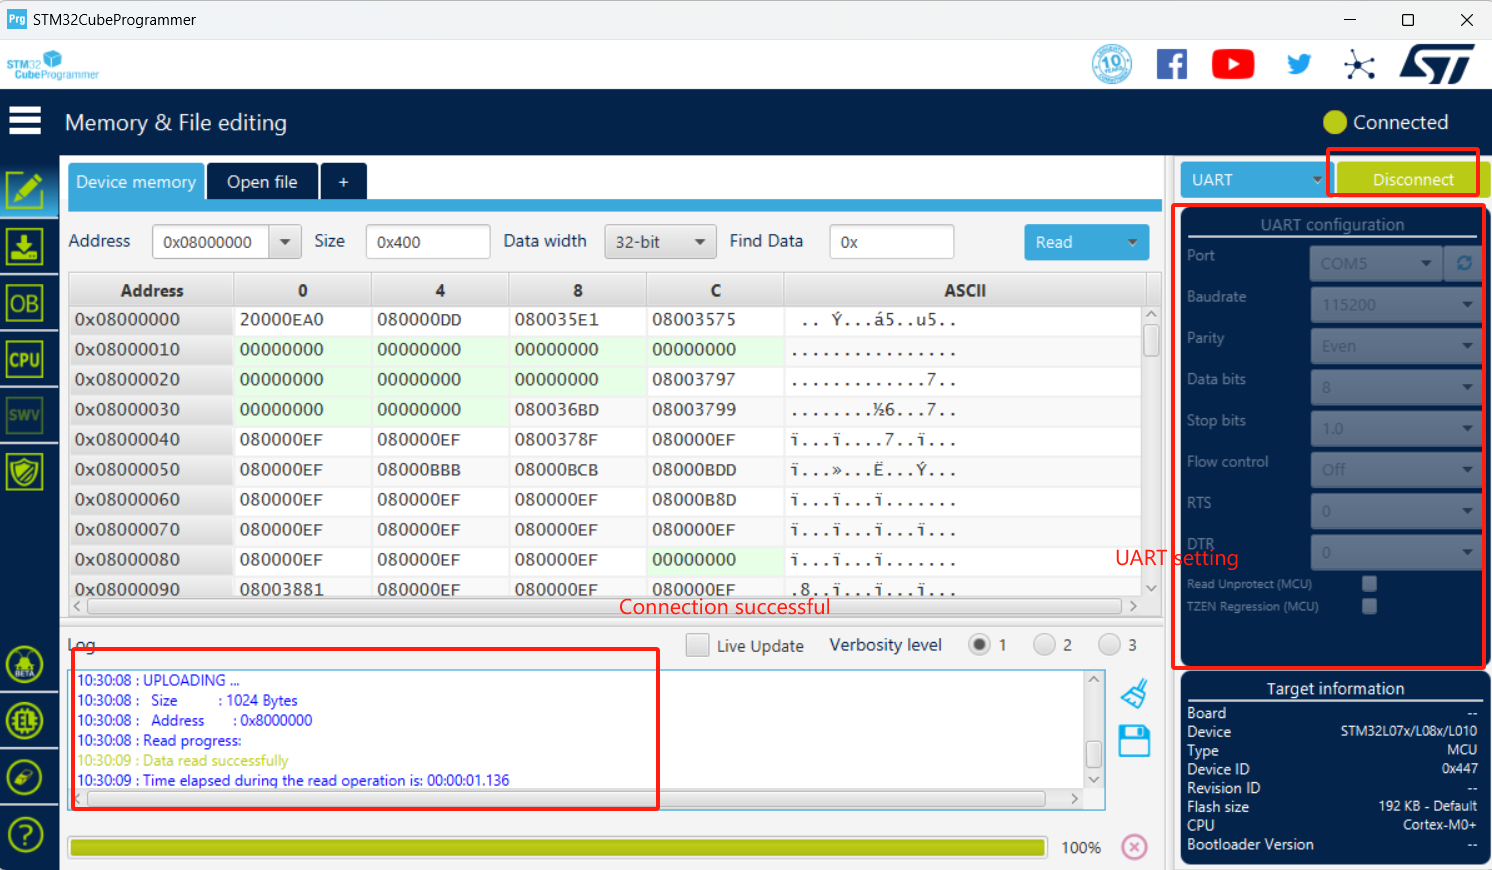Open the Data bits dropdown
1492x870 pixels.
click(x=1396, y=387)
